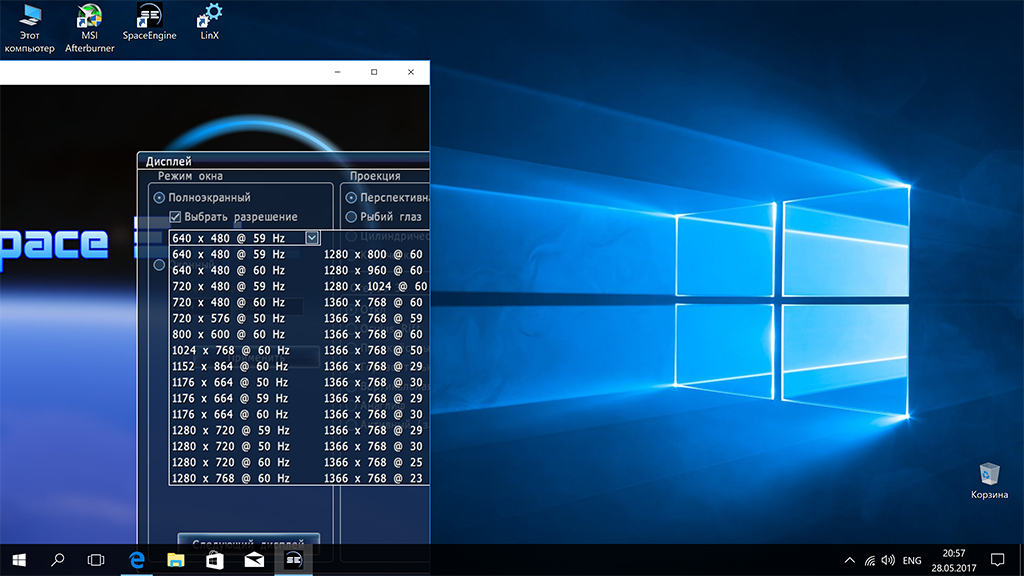Click the Mail app taskbar icon
The image size is (1024, 576).
tap(253, 560)
